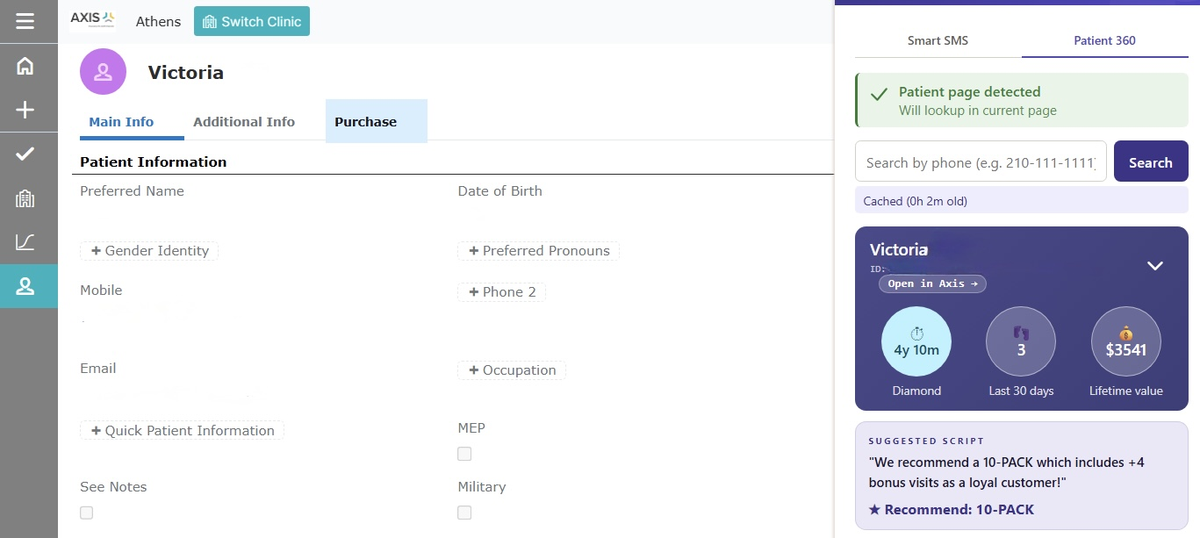Select the Patient 360 tab
The image size is (1200, 538).
[x=1104, y=41]
